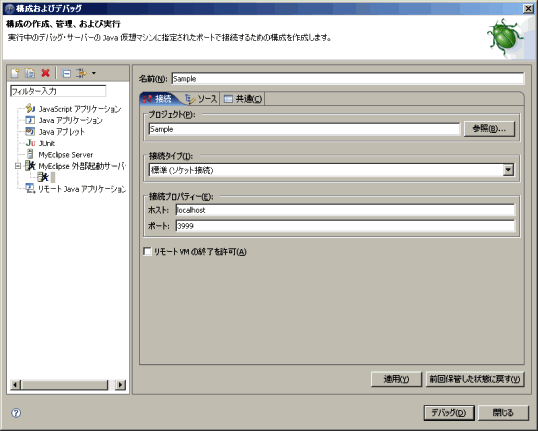Click 前回保管した状態に戻す revert button

coord(475,379)
